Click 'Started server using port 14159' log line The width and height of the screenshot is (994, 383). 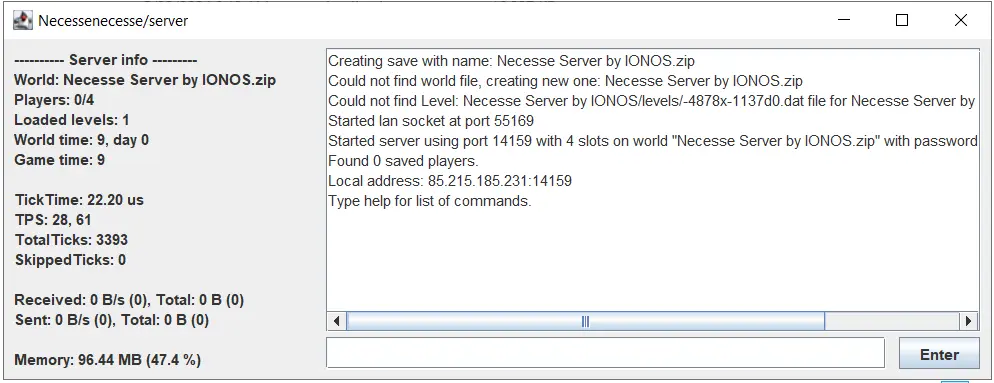click(x=652, y=141)
